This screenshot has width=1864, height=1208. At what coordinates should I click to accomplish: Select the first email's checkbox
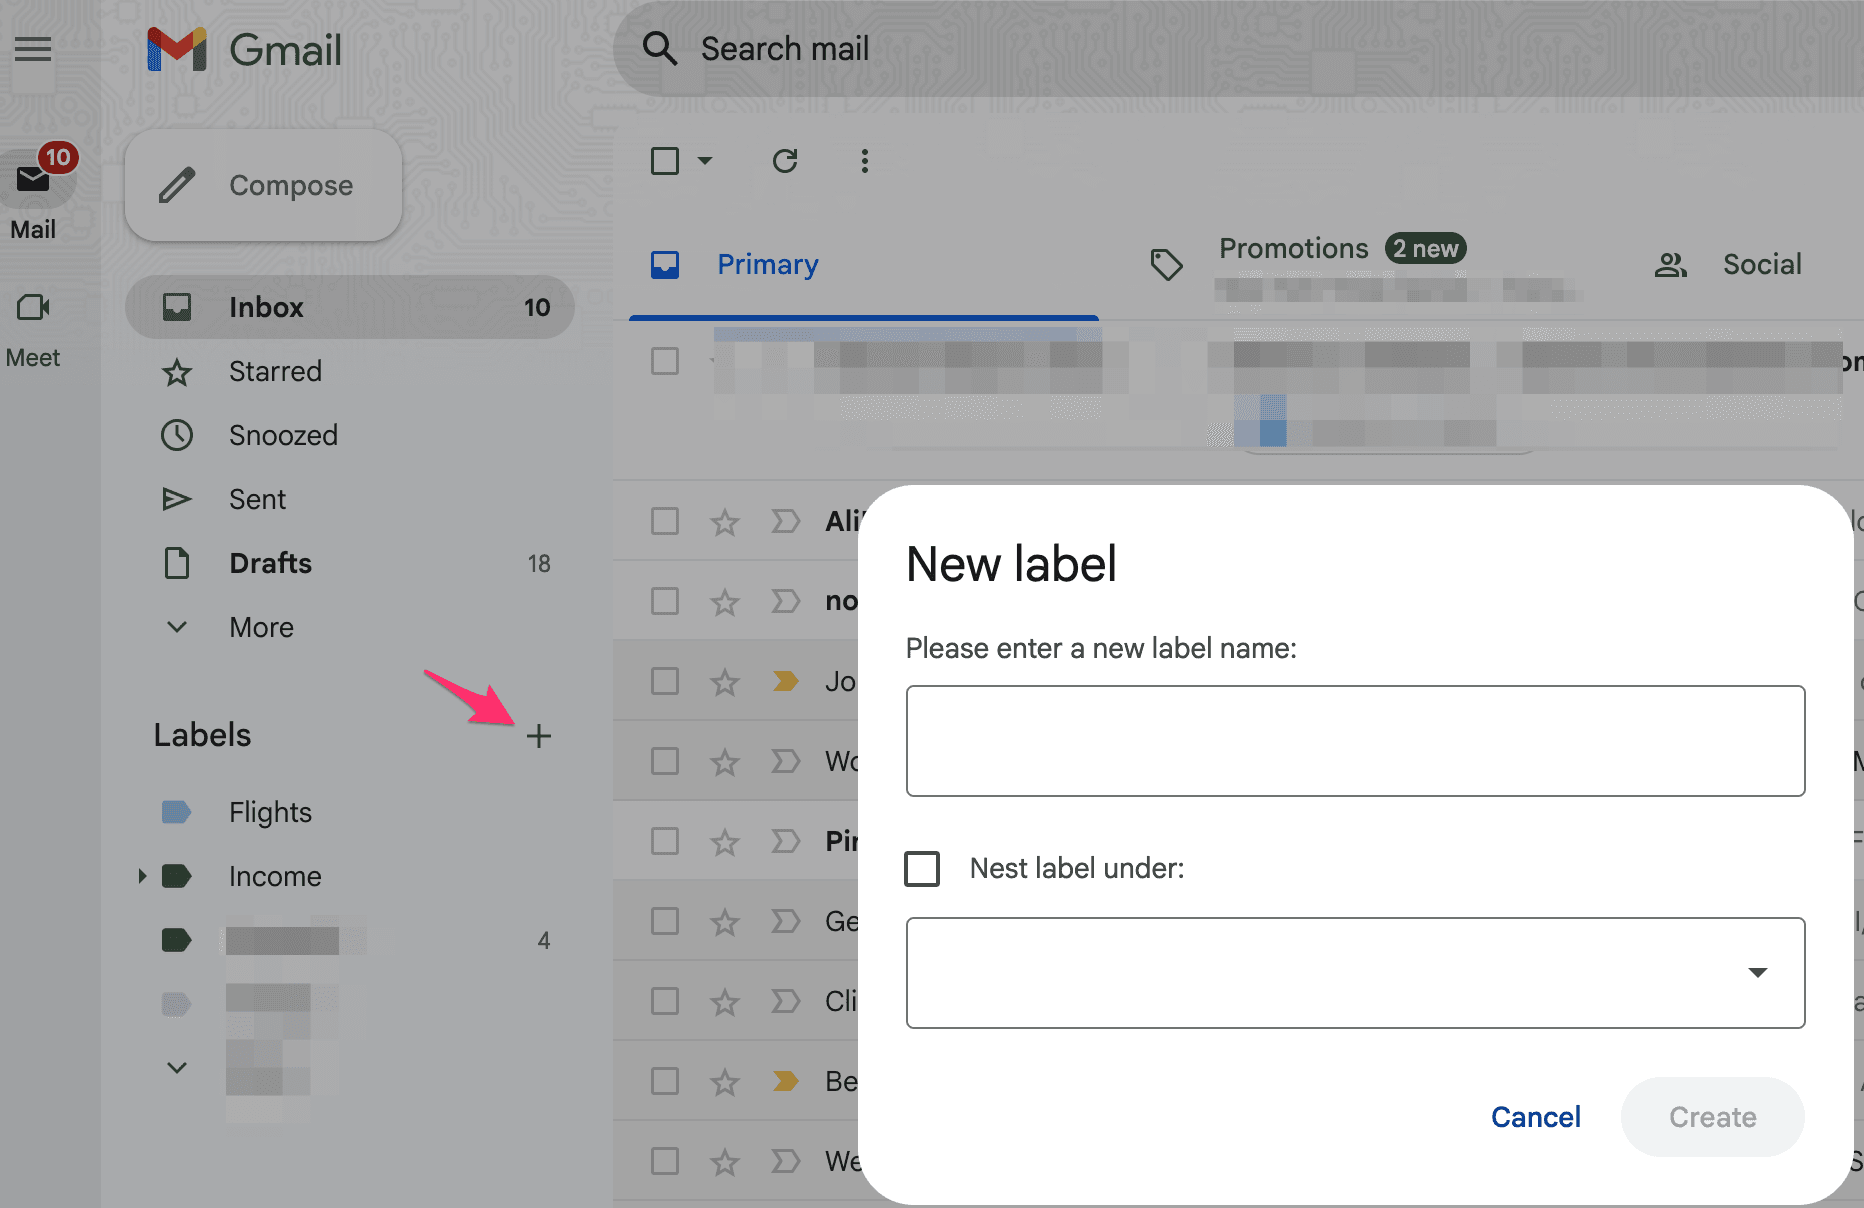665,361
